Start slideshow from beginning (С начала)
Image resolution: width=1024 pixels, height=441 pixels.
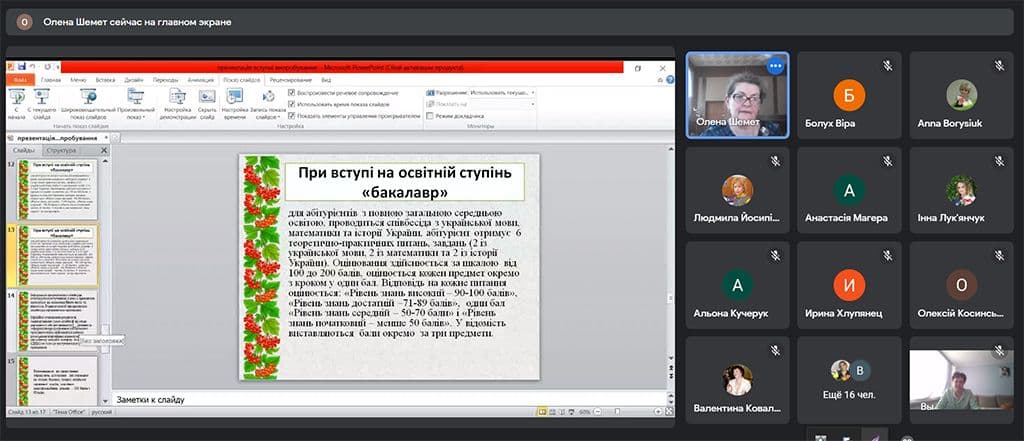coord(17,103)
